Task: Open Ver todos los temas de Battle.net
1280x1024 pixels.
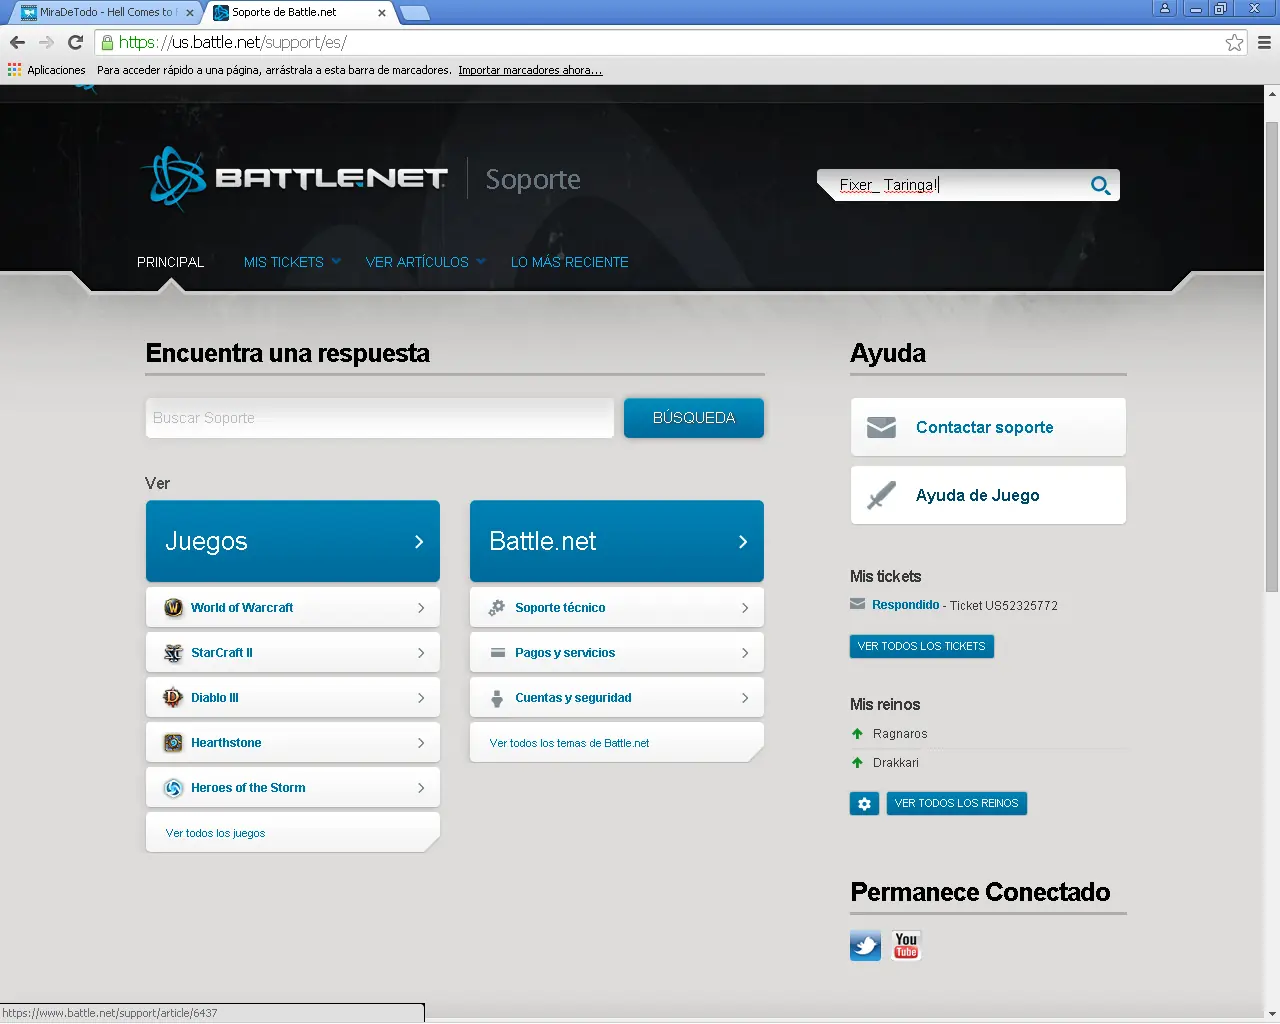Action: (x=570, y=743)
